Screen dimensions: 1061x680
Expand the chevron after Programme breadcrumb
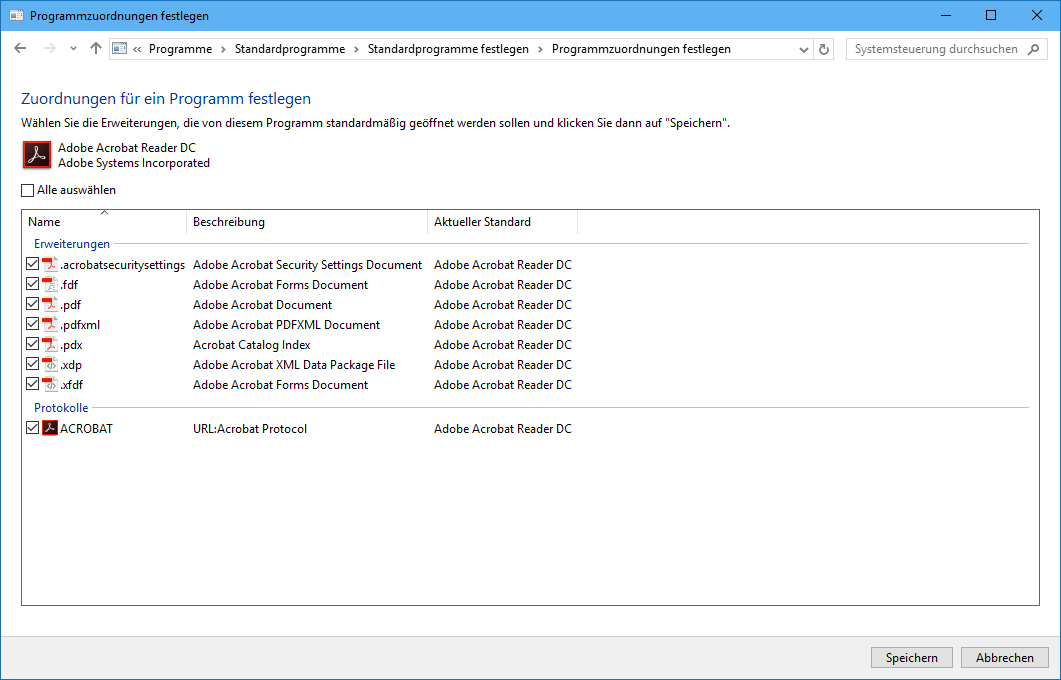tap(223, 49)
